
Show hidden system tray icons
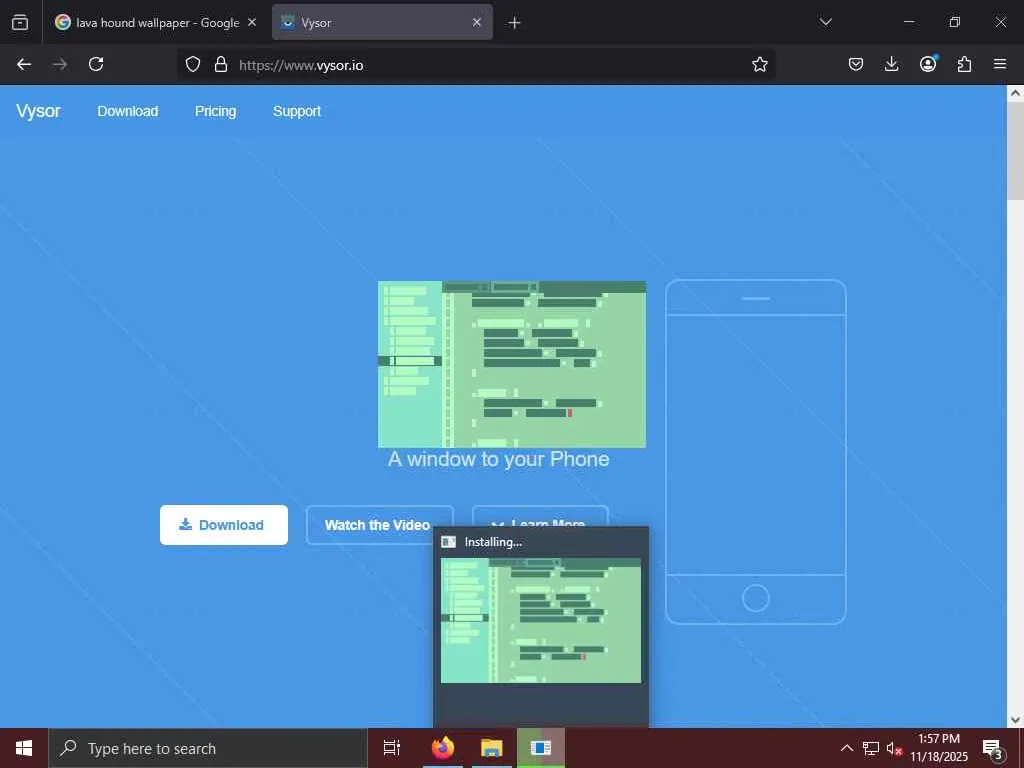click(846, 748)
